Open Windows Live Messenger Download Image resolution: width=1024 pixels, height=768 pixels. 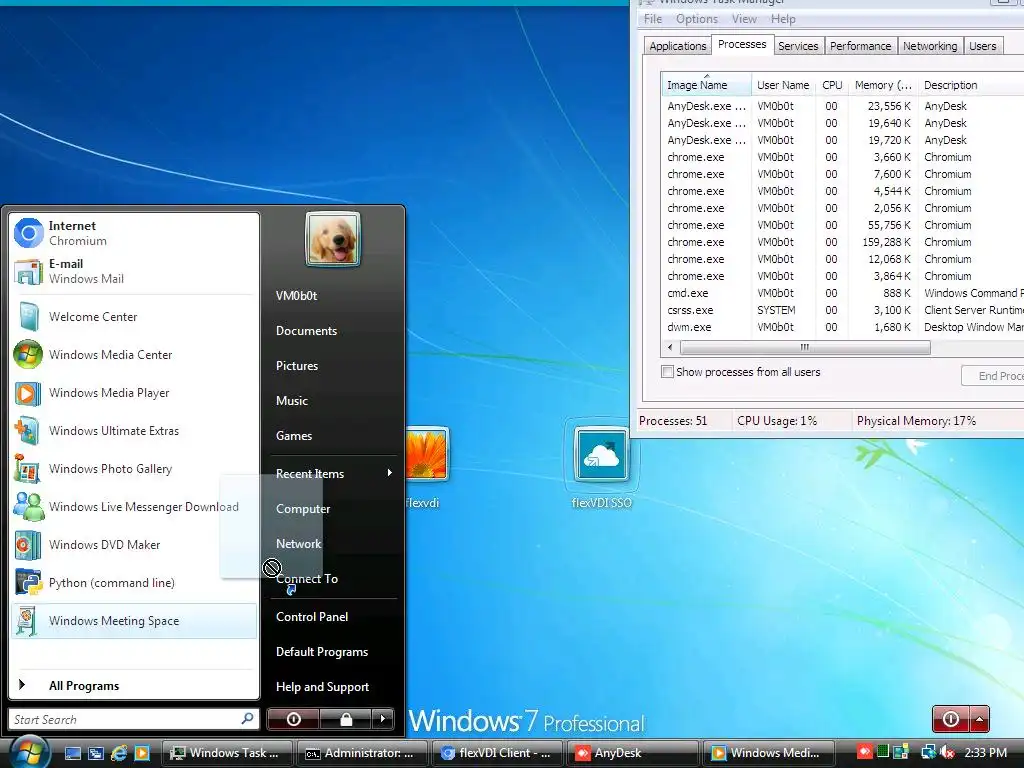[134, 507]
